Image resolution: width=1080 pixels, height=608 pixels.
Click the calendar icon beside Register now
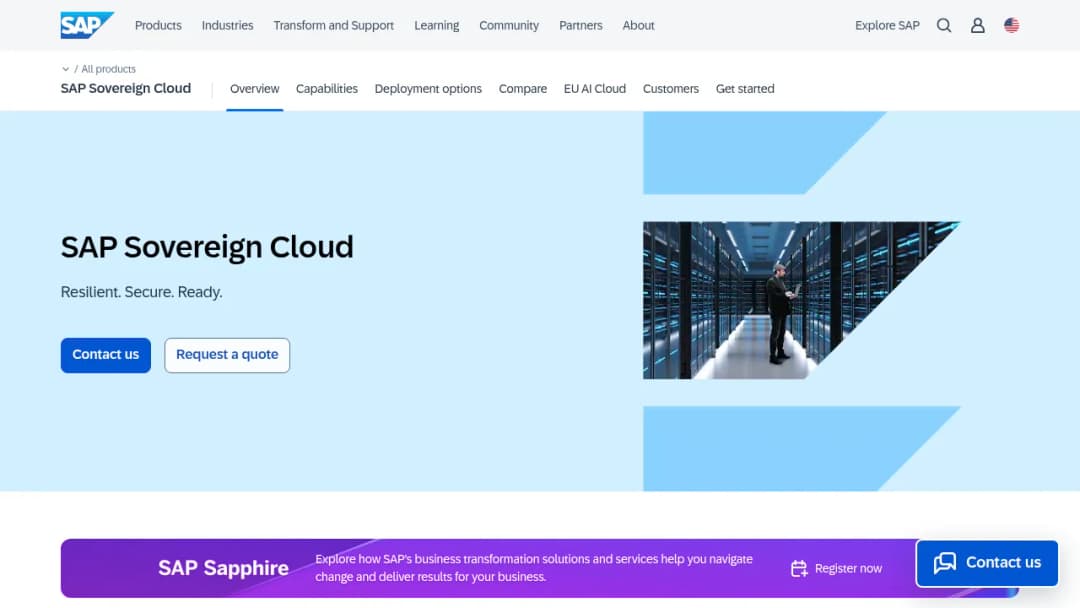(x=799, y=568)
